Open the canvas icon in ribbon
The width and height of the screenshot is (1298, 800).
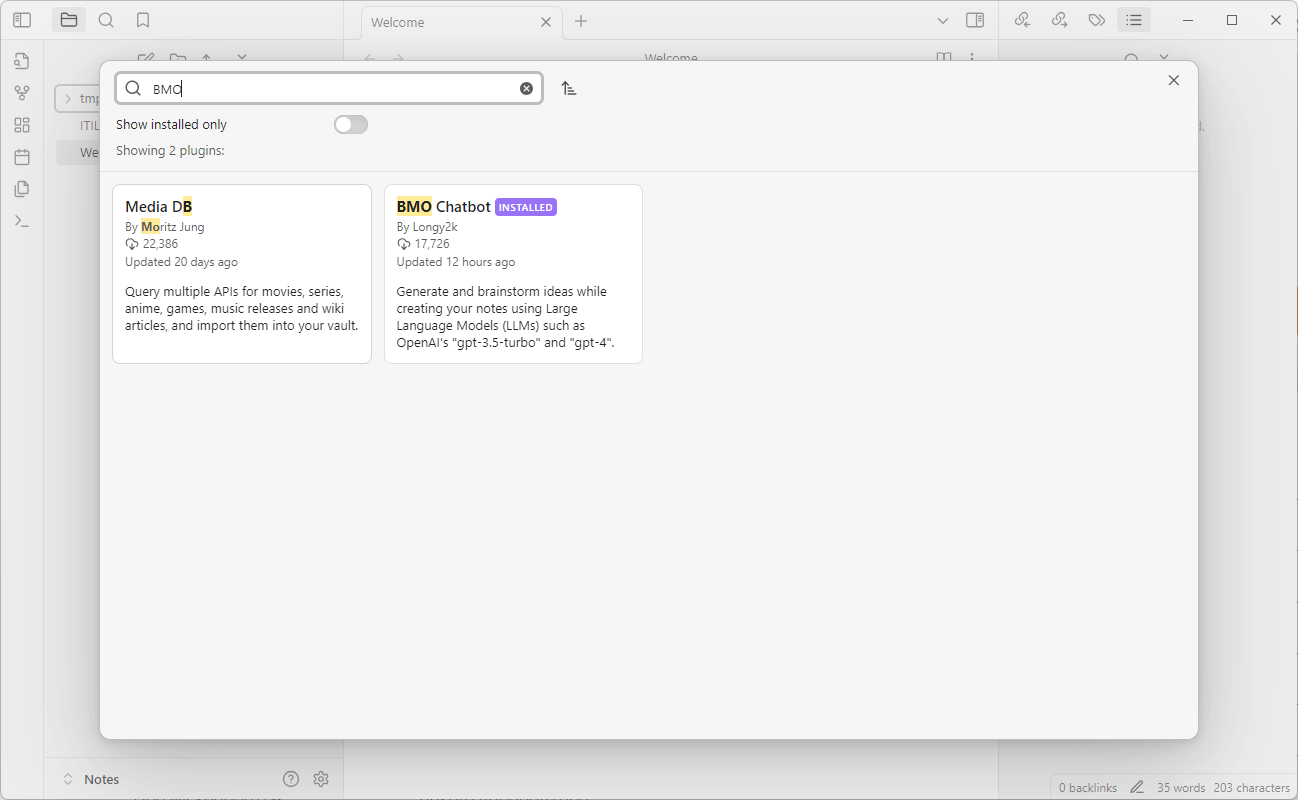click(22, 125)
